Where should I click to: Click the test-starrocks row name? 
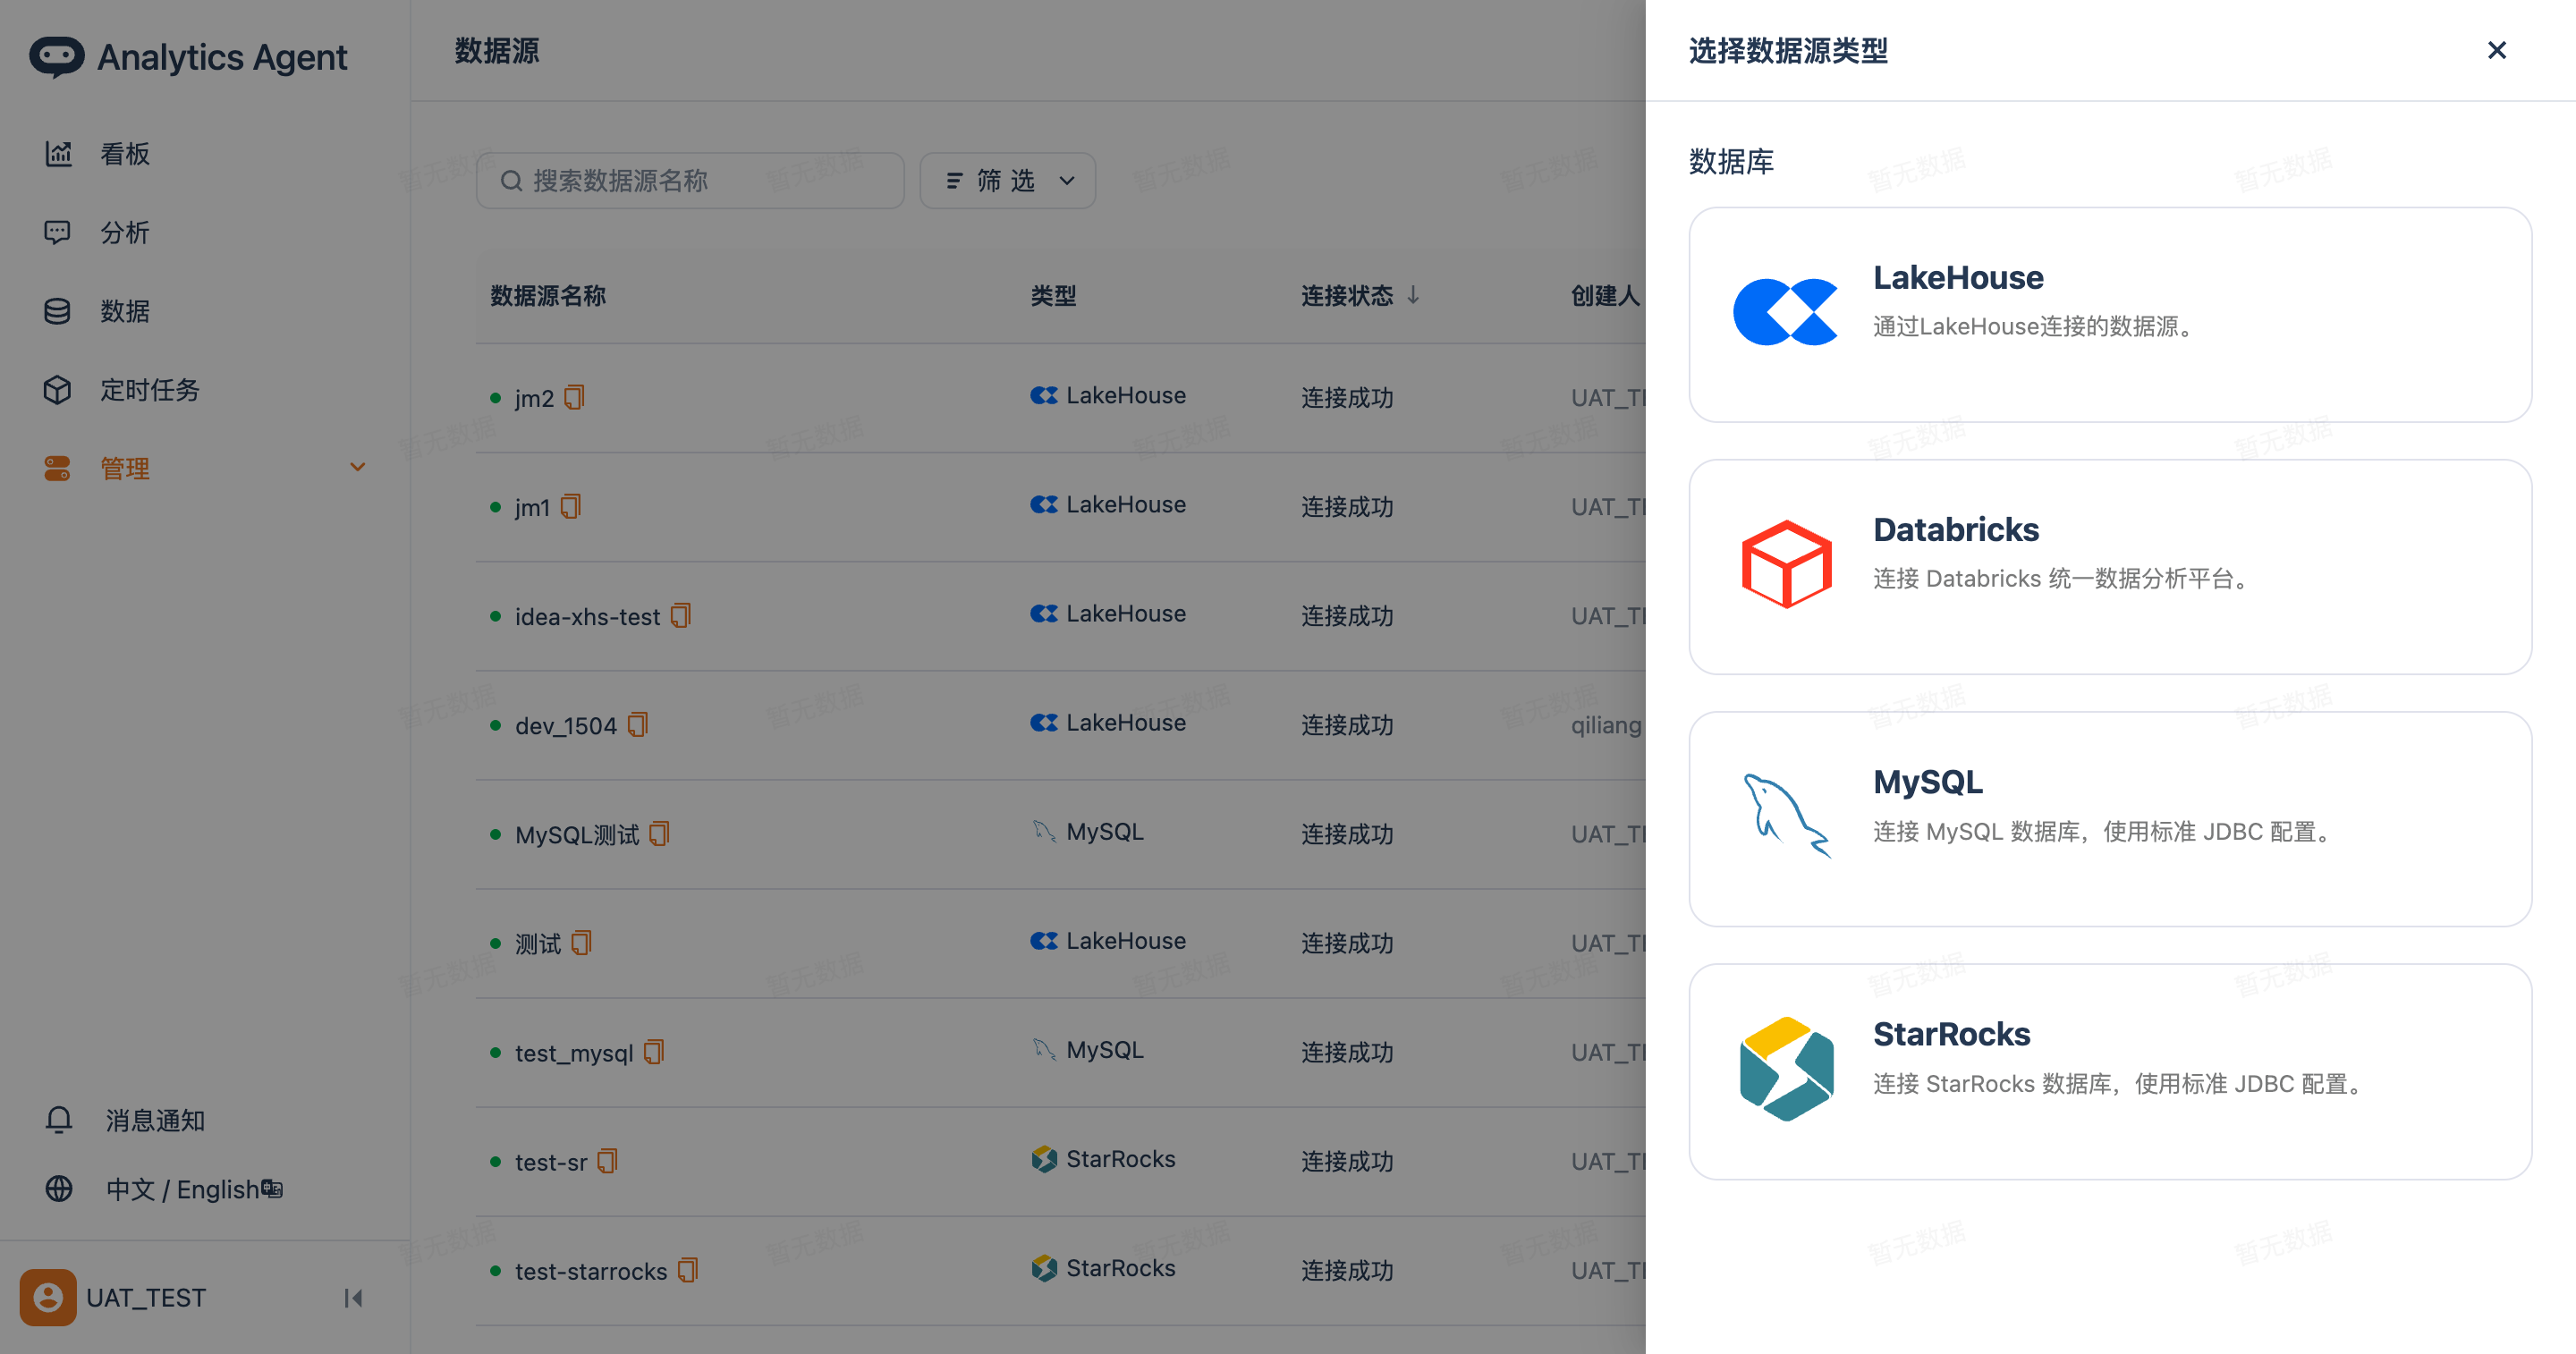coord(591,1271)
